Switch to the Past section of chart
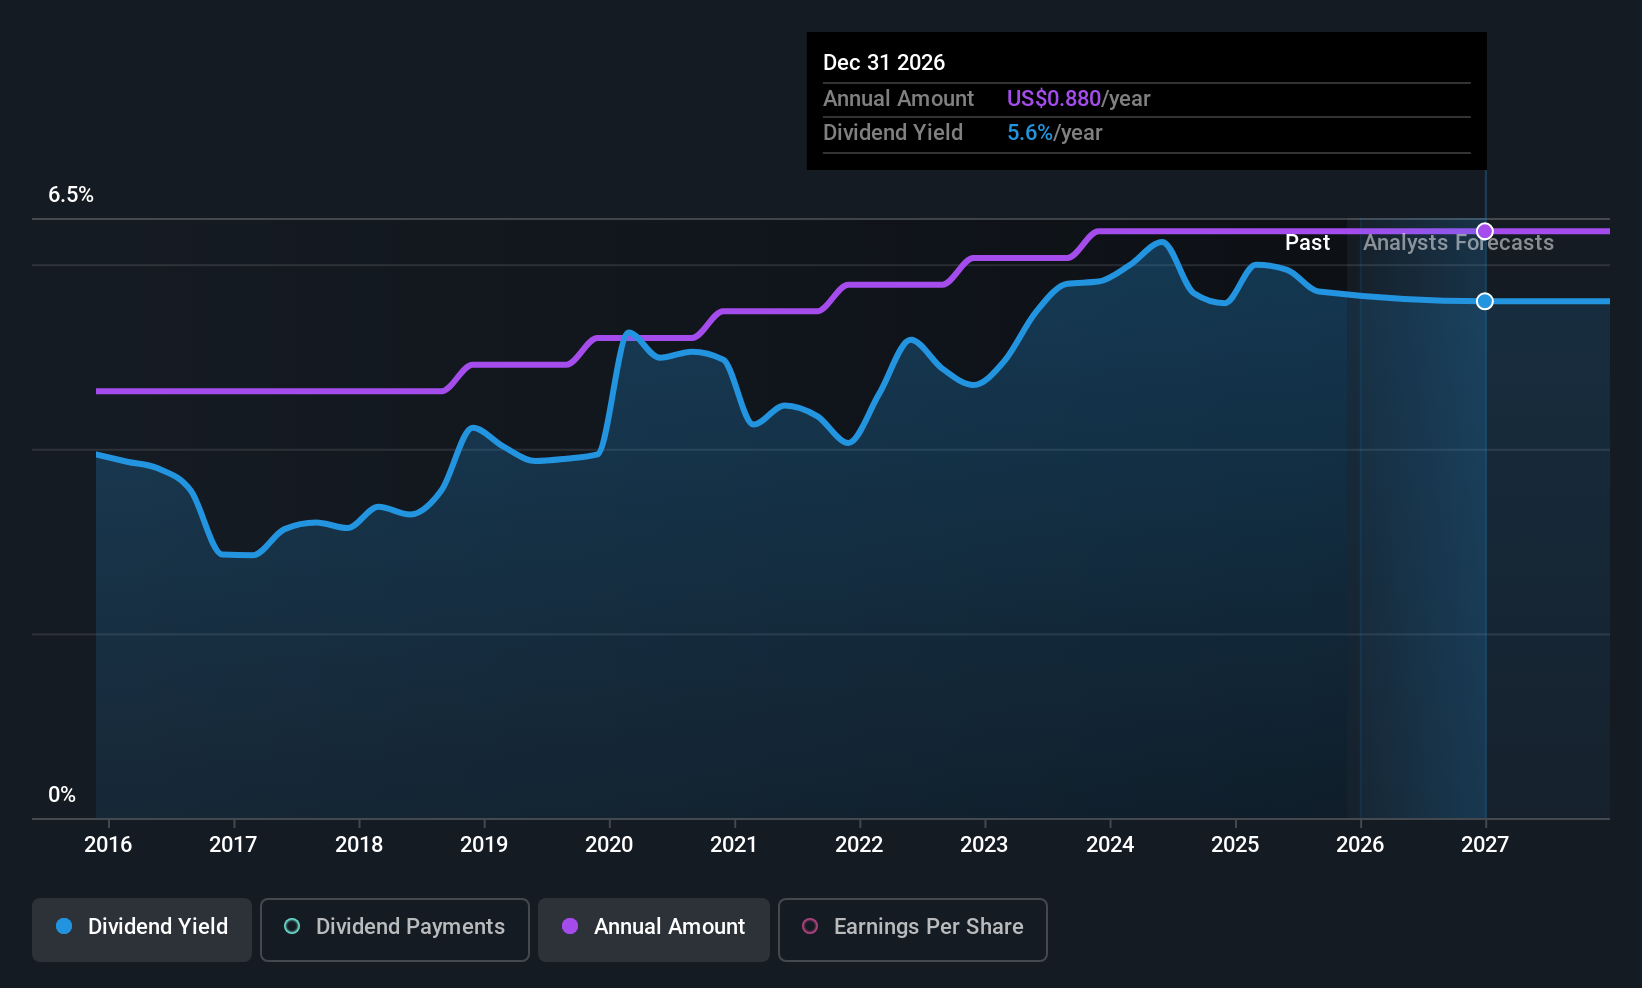The height and width of the screenshot is (988, 1642). (1307, 242)
